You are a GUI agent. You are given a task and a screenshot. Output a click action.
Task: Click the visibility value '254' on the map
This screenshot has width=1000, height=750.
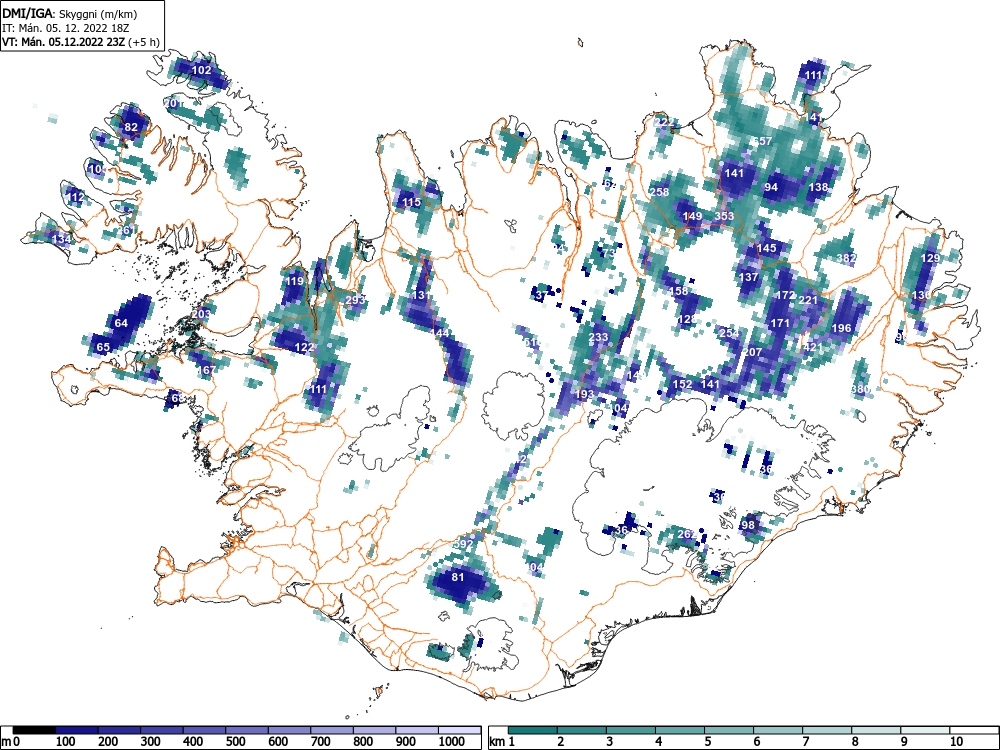(x=729, y=333)
